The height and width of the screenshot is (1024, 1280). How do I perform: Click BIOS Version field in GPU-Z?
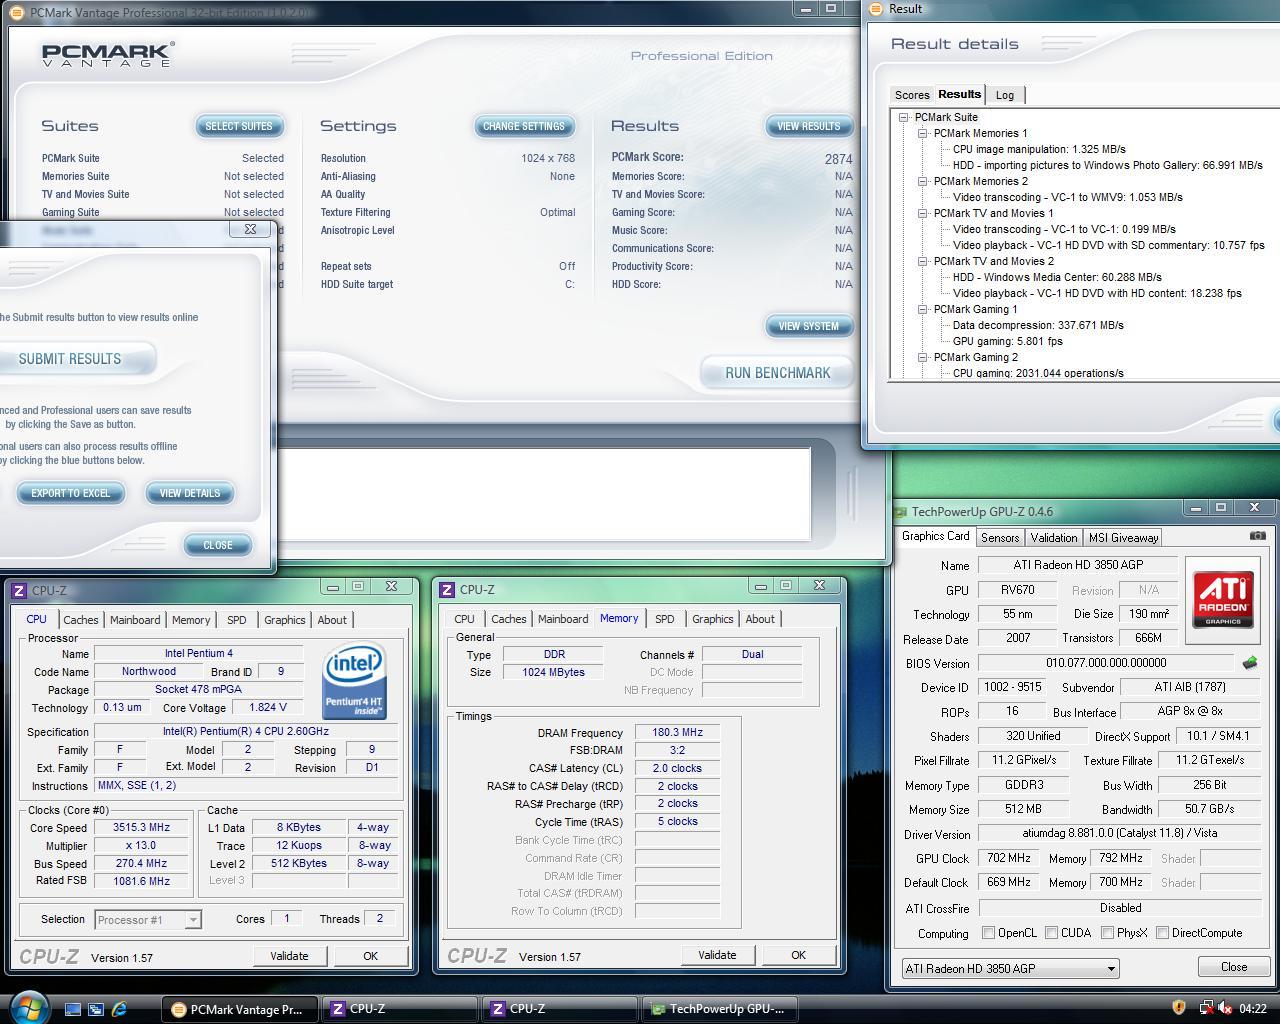coord(1107,663)
